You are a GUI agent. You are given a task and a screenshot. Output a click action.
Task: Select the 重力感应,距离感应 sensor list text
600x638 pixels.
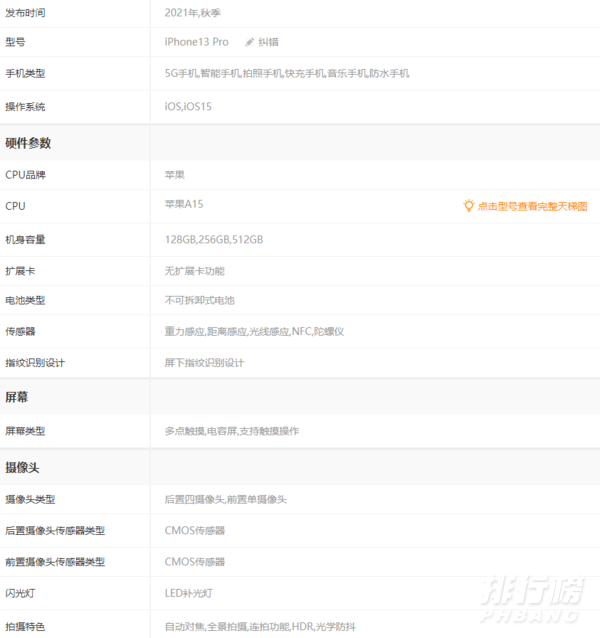254,332
